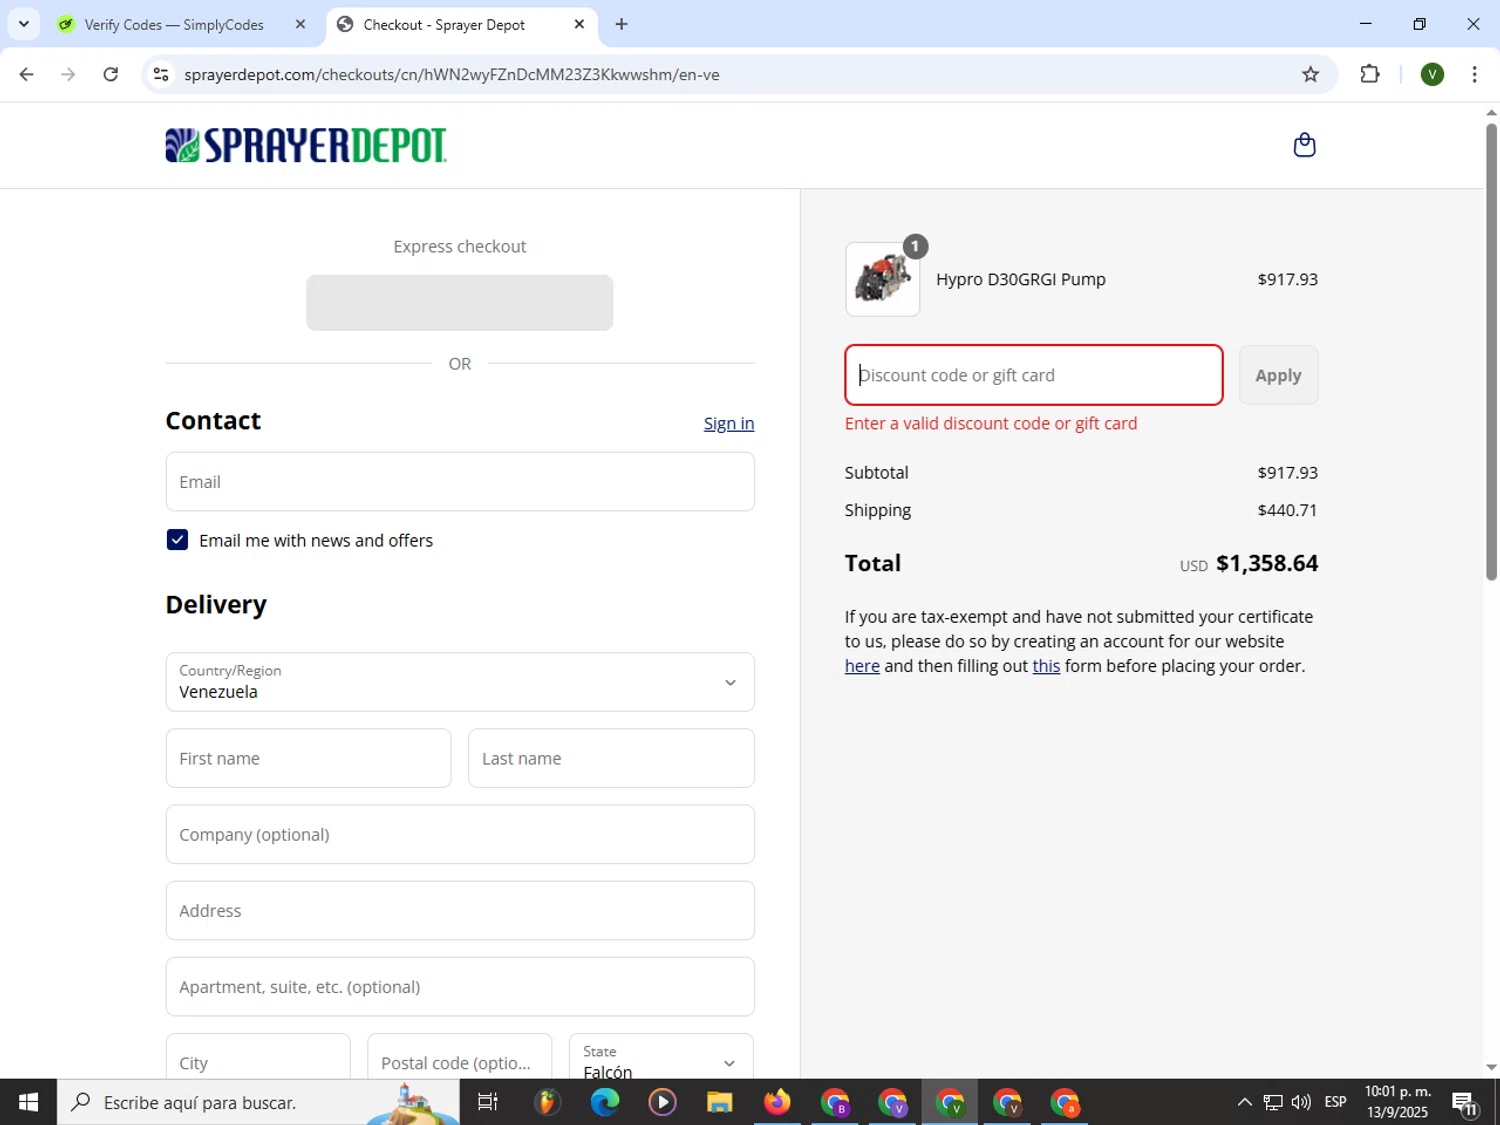
Task: Open File Explorer from taskbar
Action: (x=719, y=1102)
